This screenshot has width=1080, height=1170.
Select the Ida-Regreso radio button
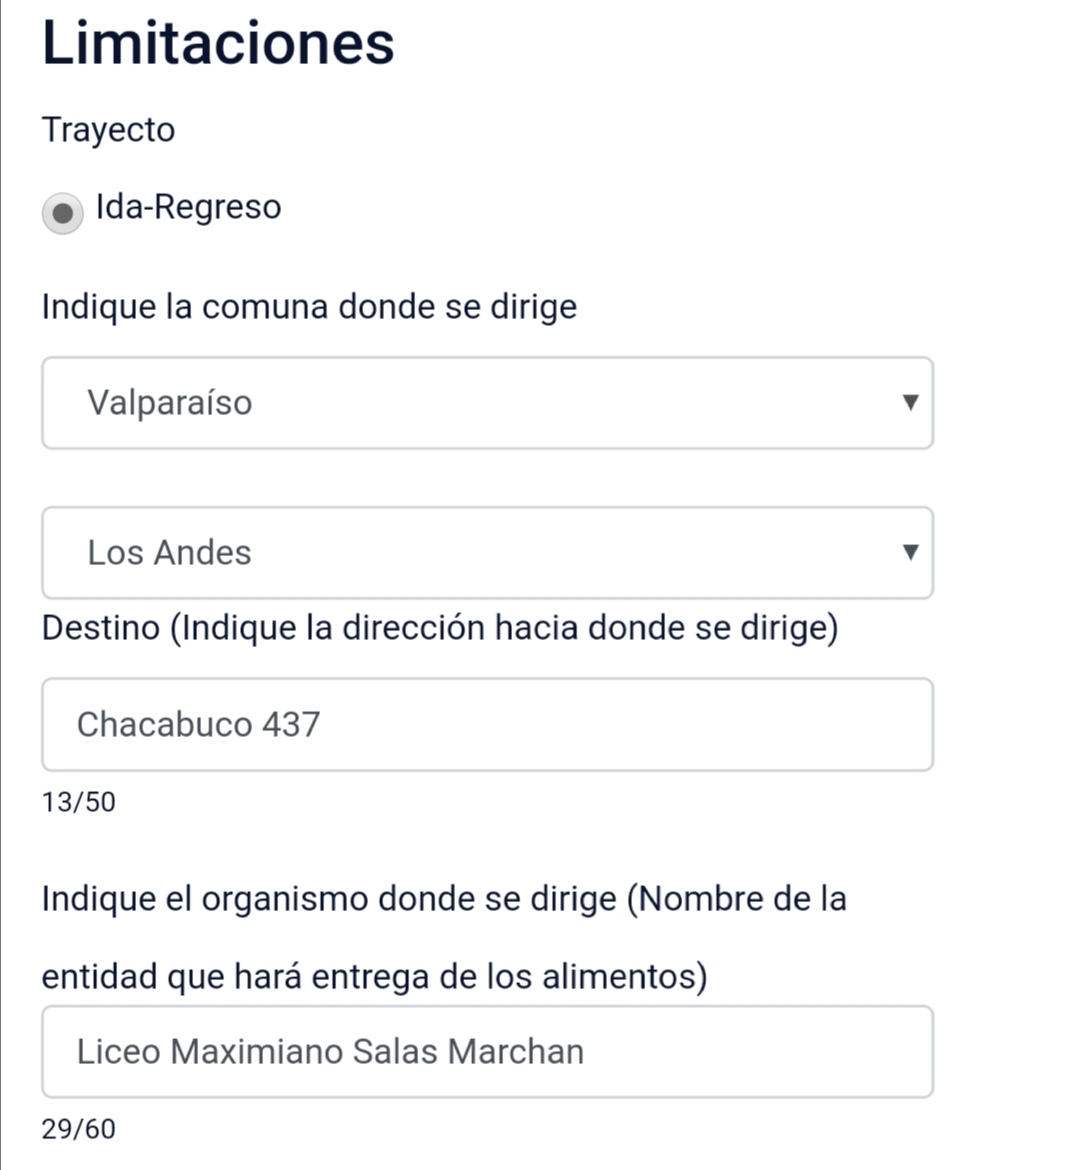[x=63, y=213]
